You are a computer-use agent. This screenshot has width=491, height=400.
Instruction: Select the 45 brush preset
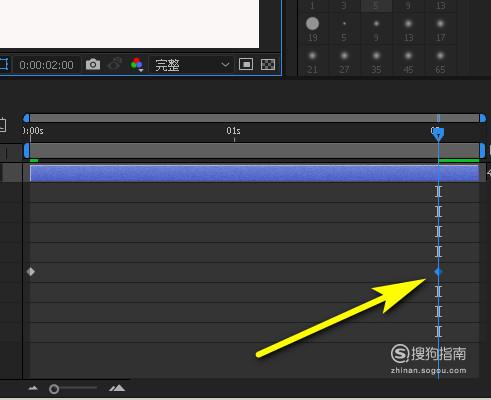pyautogui.click(x=408, y=62)
